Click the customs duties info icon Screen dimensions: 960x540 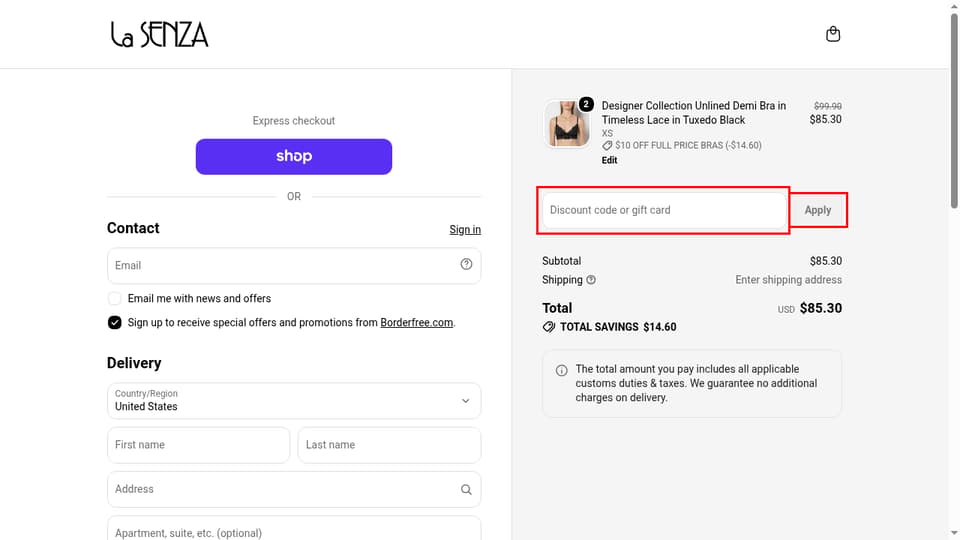coord(561,370)
